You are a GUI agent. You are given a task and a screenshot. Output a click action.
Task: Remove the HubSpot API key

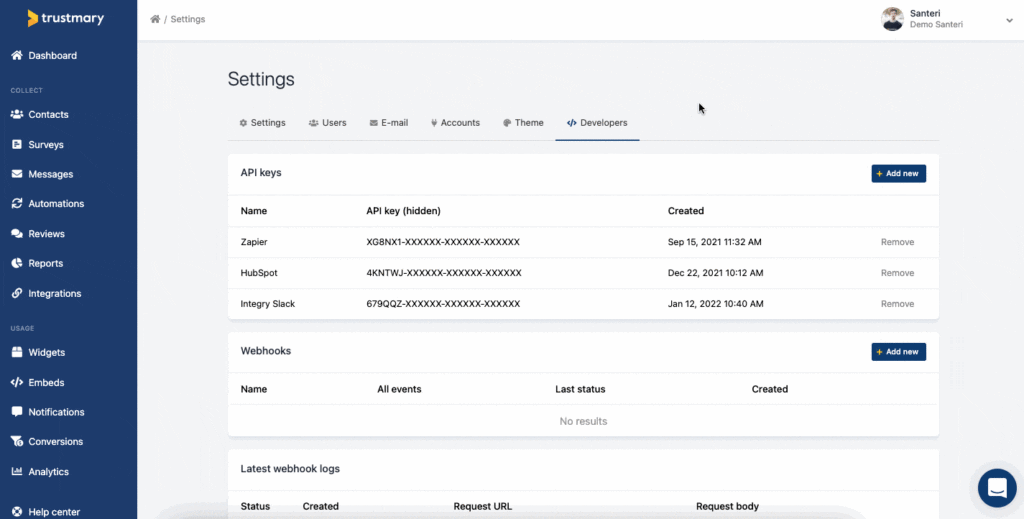click(897, 273)
